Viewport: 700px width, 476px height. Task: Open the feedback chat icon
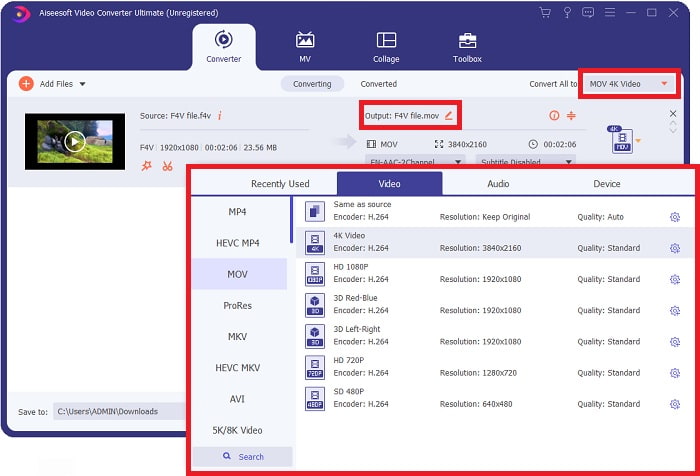pyautogui.click(x=588, y=13)
